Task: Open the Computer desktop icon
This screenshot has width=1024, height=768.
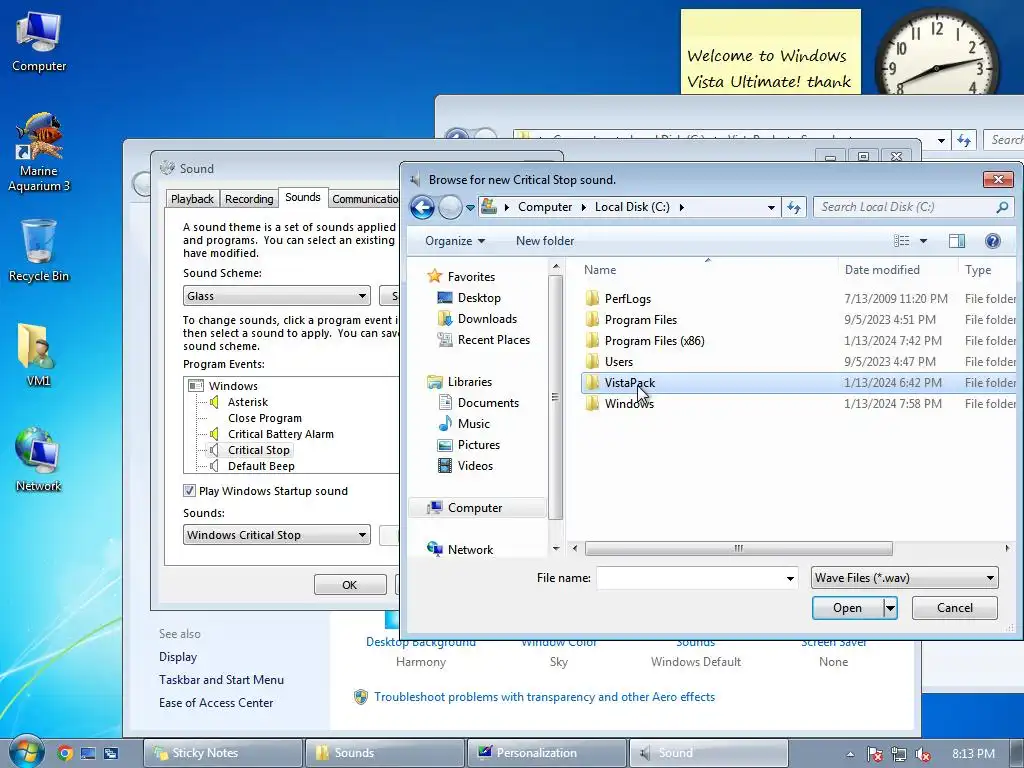Action: (39, 42)
